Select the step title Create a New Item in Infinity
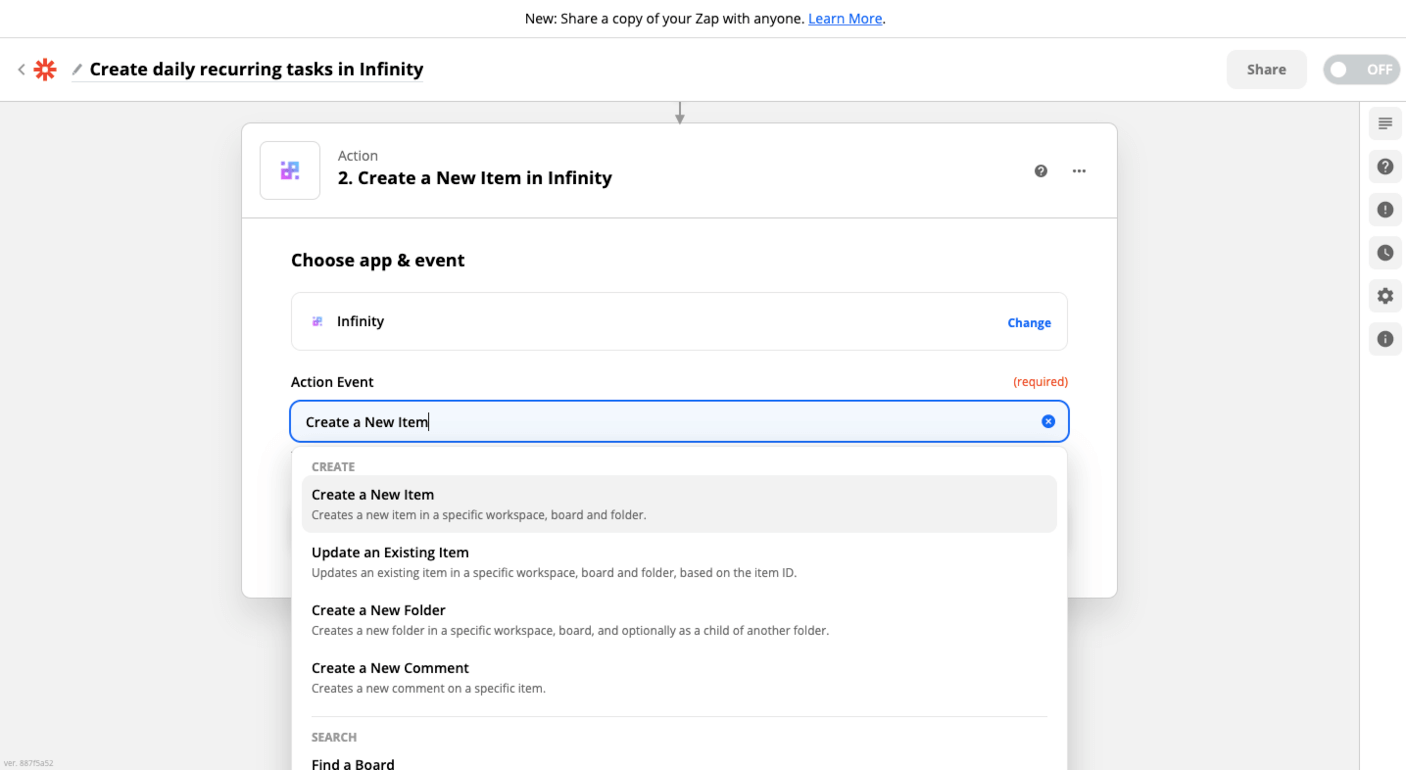 [475, 178]
